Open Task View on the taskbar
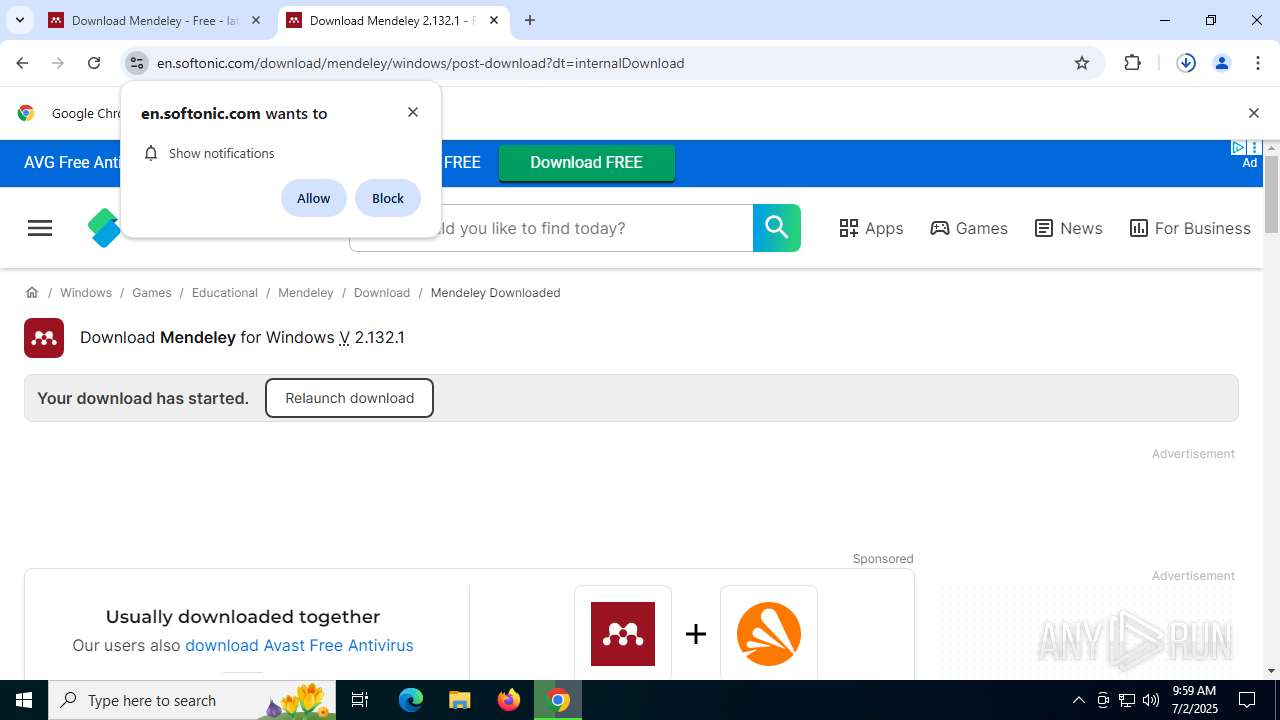 pos(360,700)
